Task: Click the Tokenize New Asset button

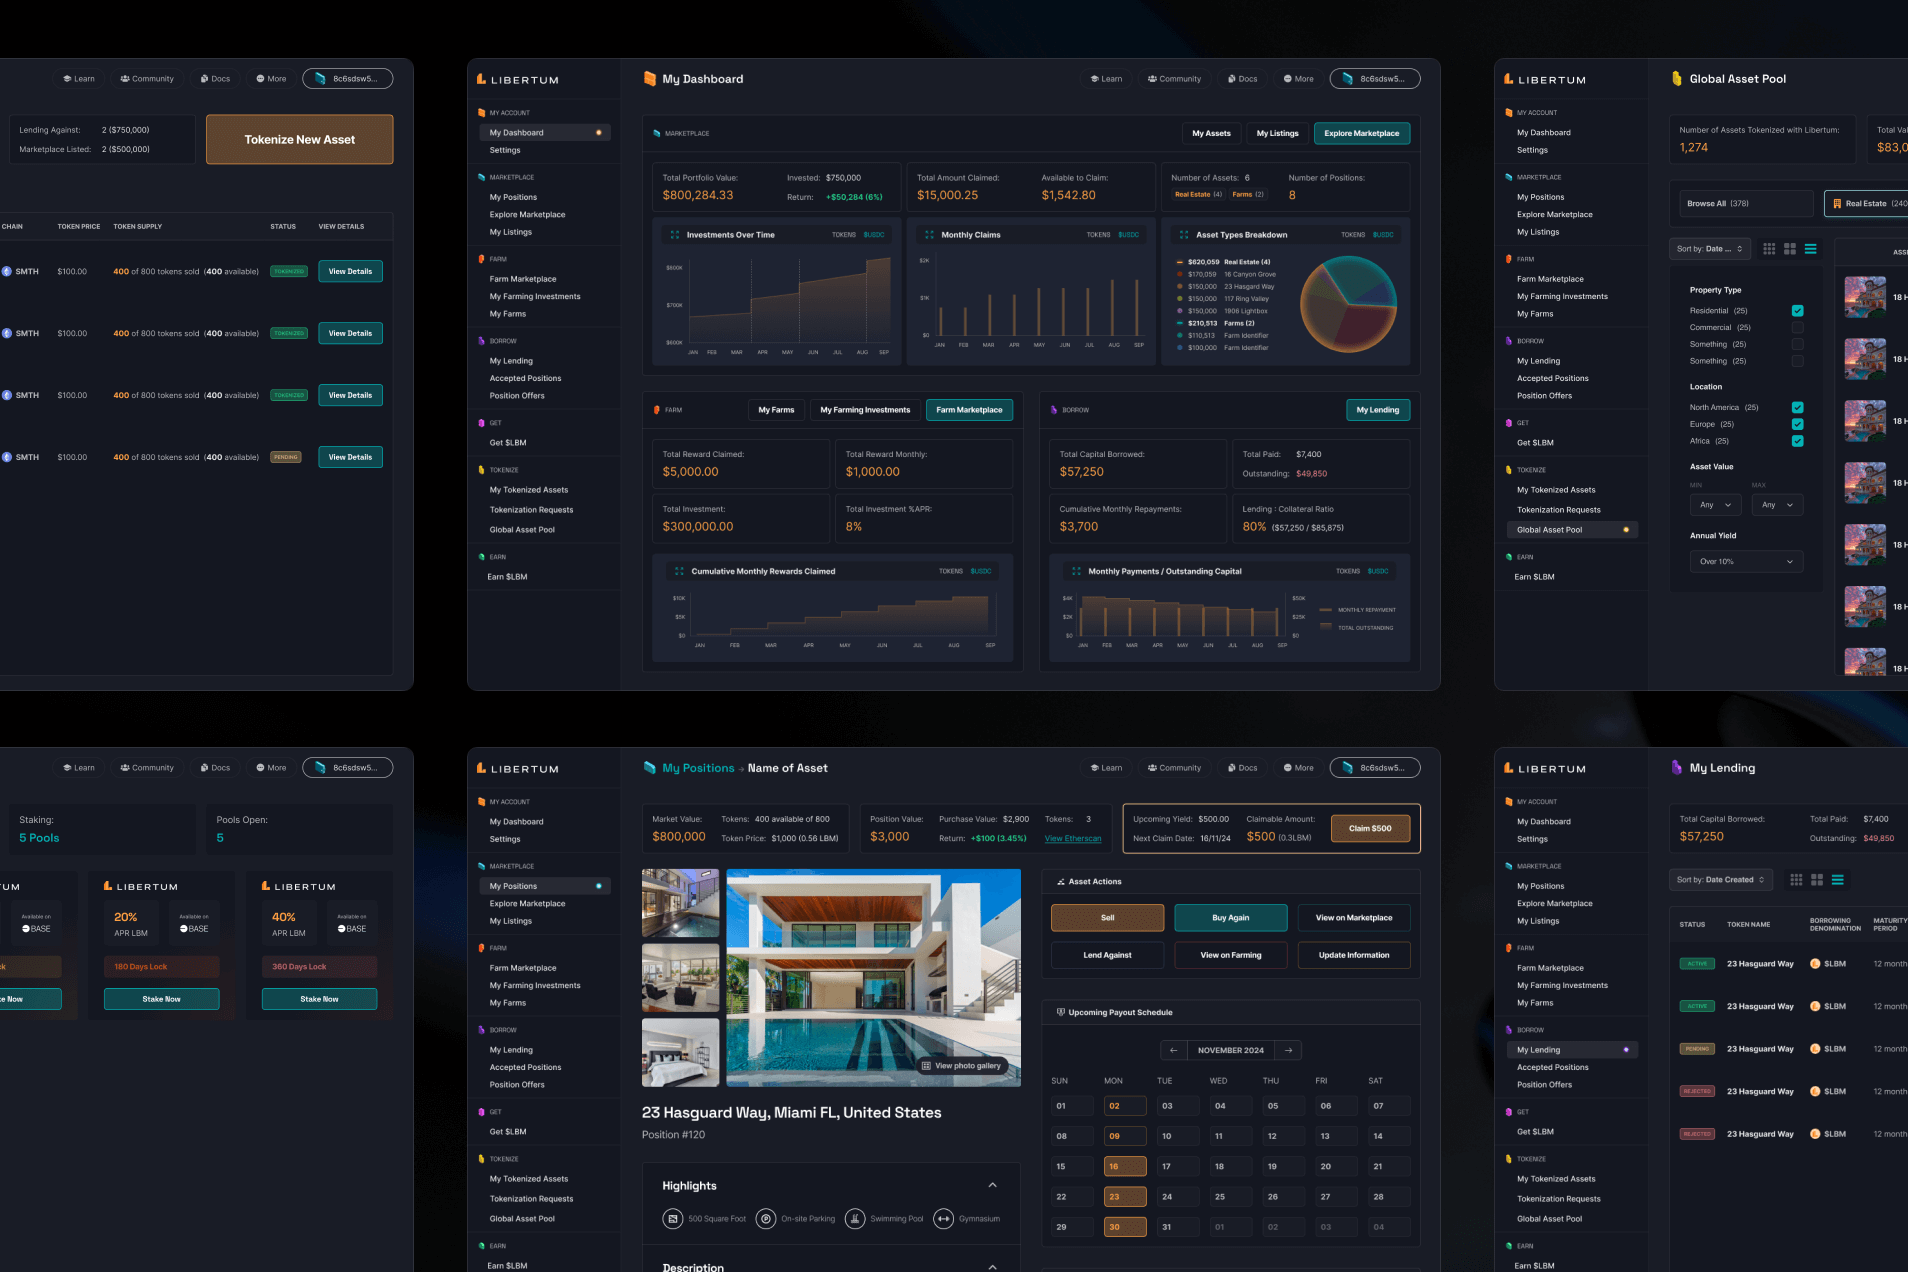Action: tap(299, 140)
